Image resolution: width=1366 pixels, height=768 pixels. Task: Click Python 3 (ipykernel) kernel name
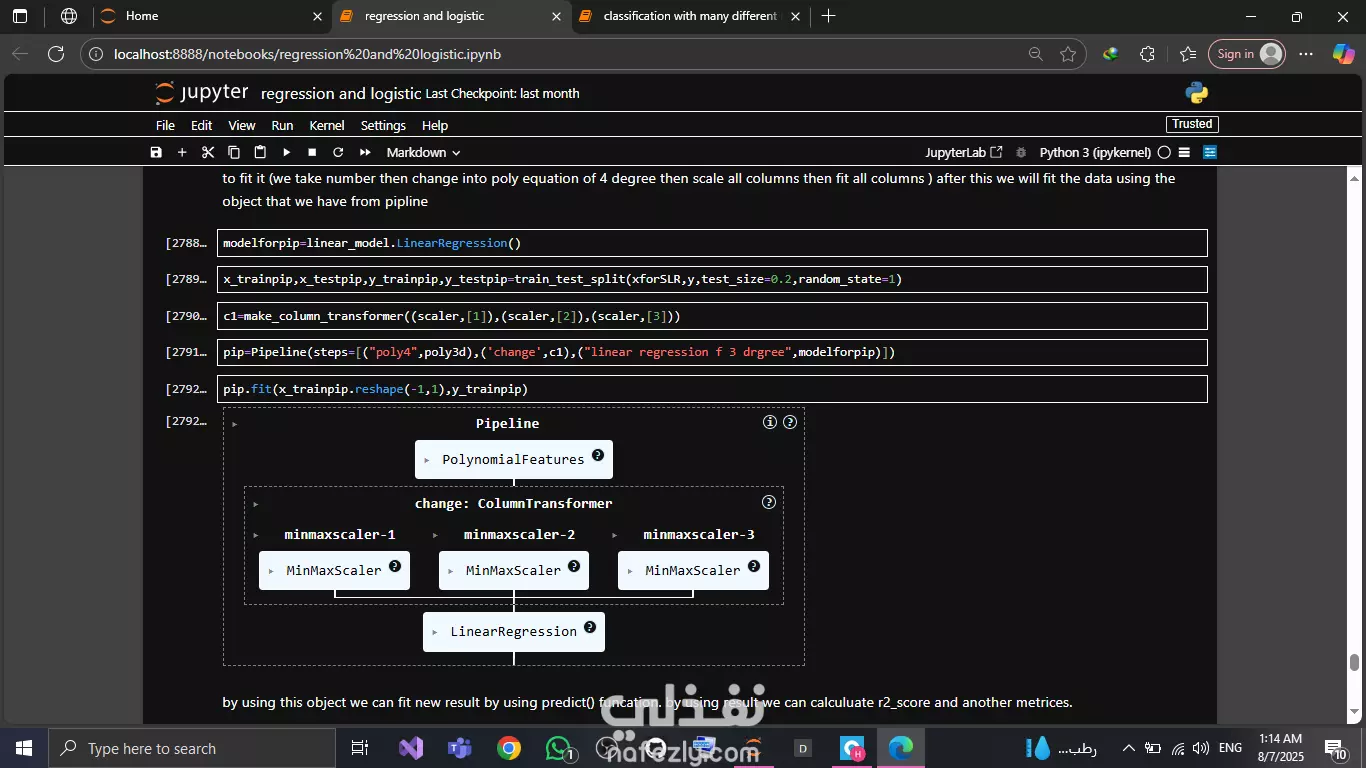pyautogui.click(x=1095, y=153)
